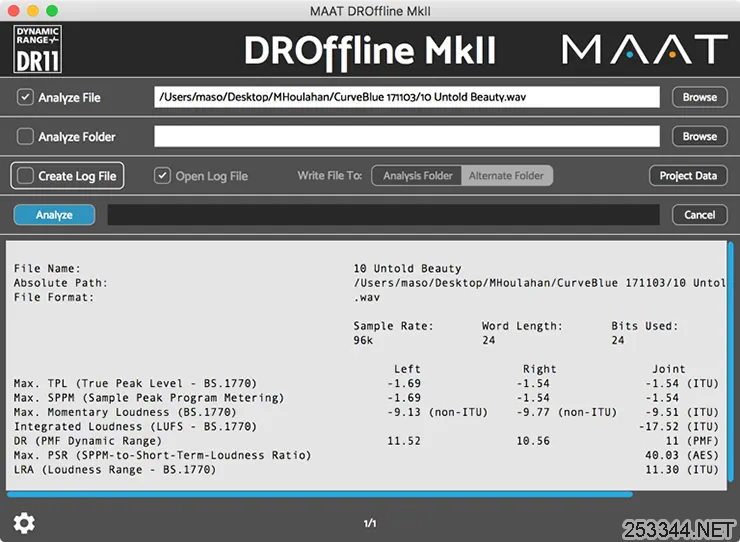
Task: Click the DR left value '11.52'
Action: pyautogui.click(x=404, y=441)
